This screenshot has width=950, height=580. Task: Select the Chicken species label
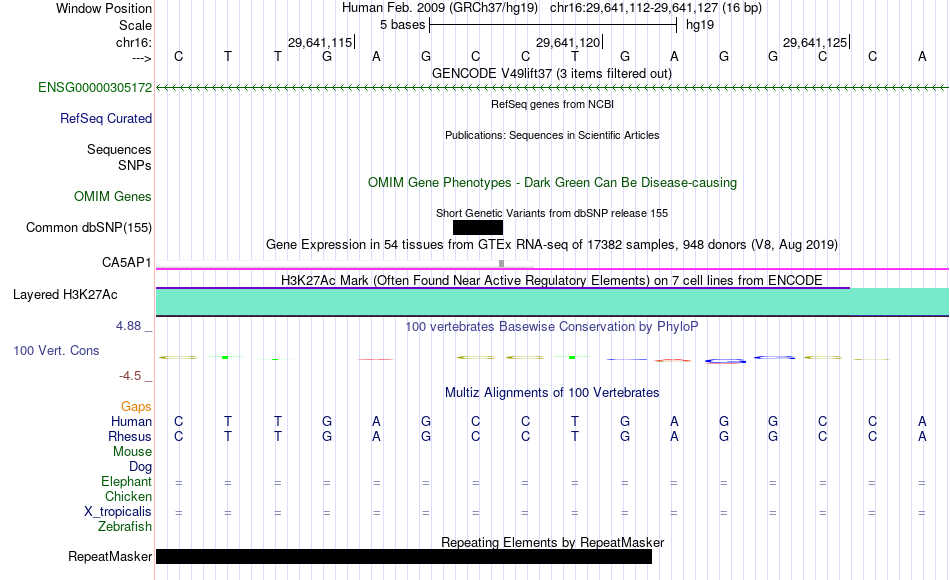click(x=128, y=496)
